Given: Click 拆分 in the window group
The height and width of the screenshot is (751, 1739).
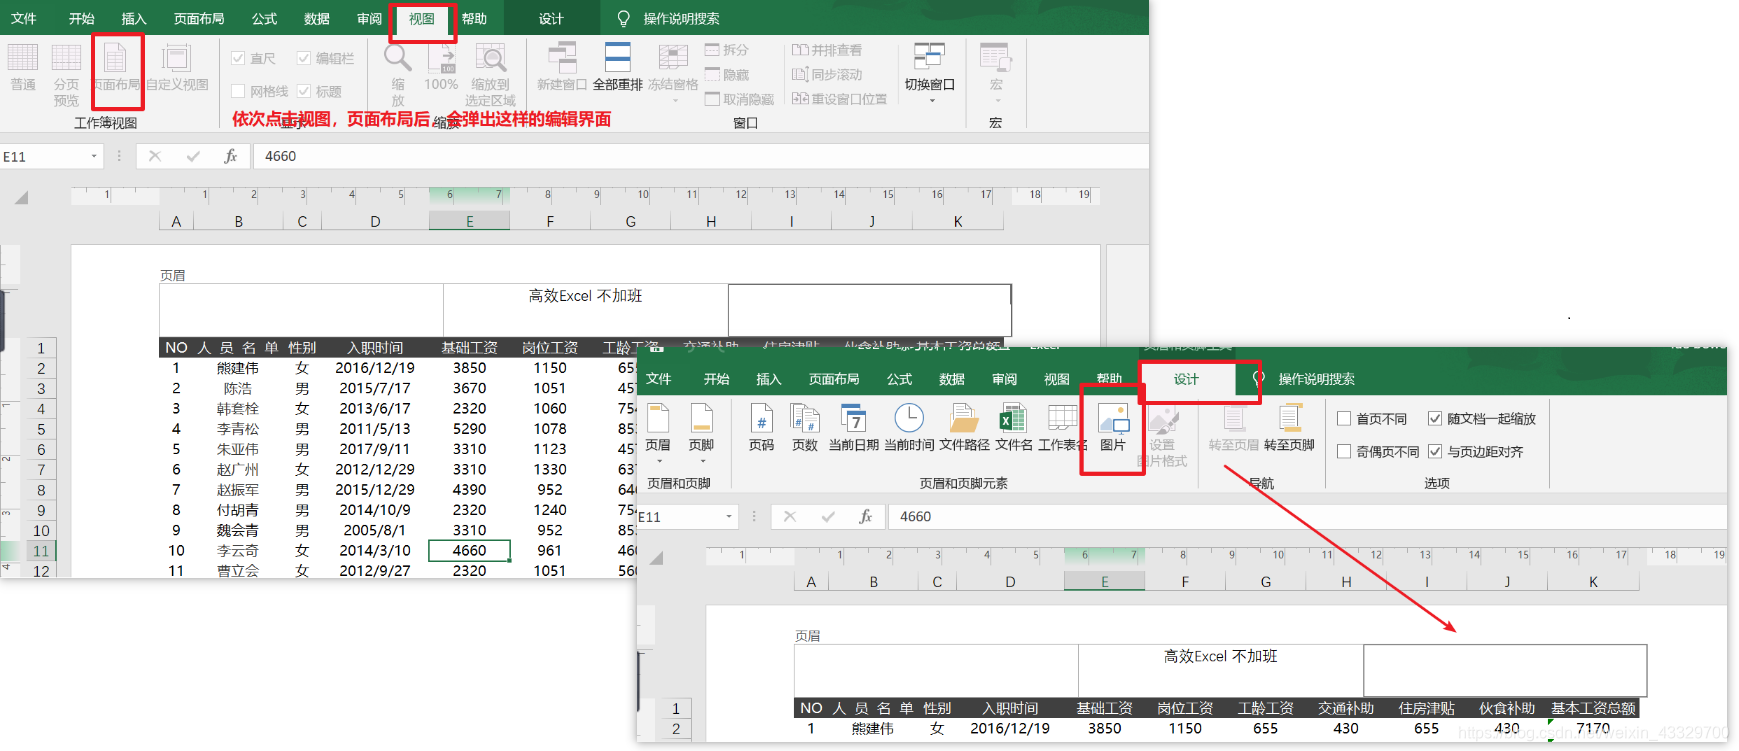Looking at the screenshot, I should click(x=727, y=50).
